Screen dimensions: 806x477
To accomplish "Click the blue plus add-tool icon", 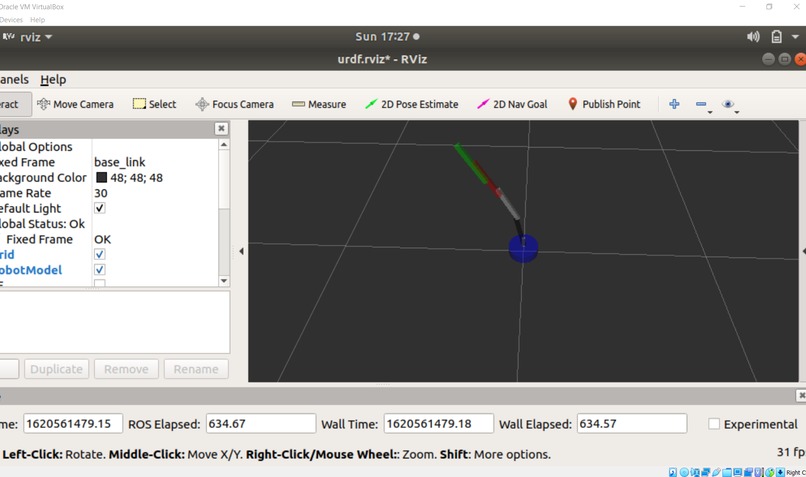I will click(674, 104).
